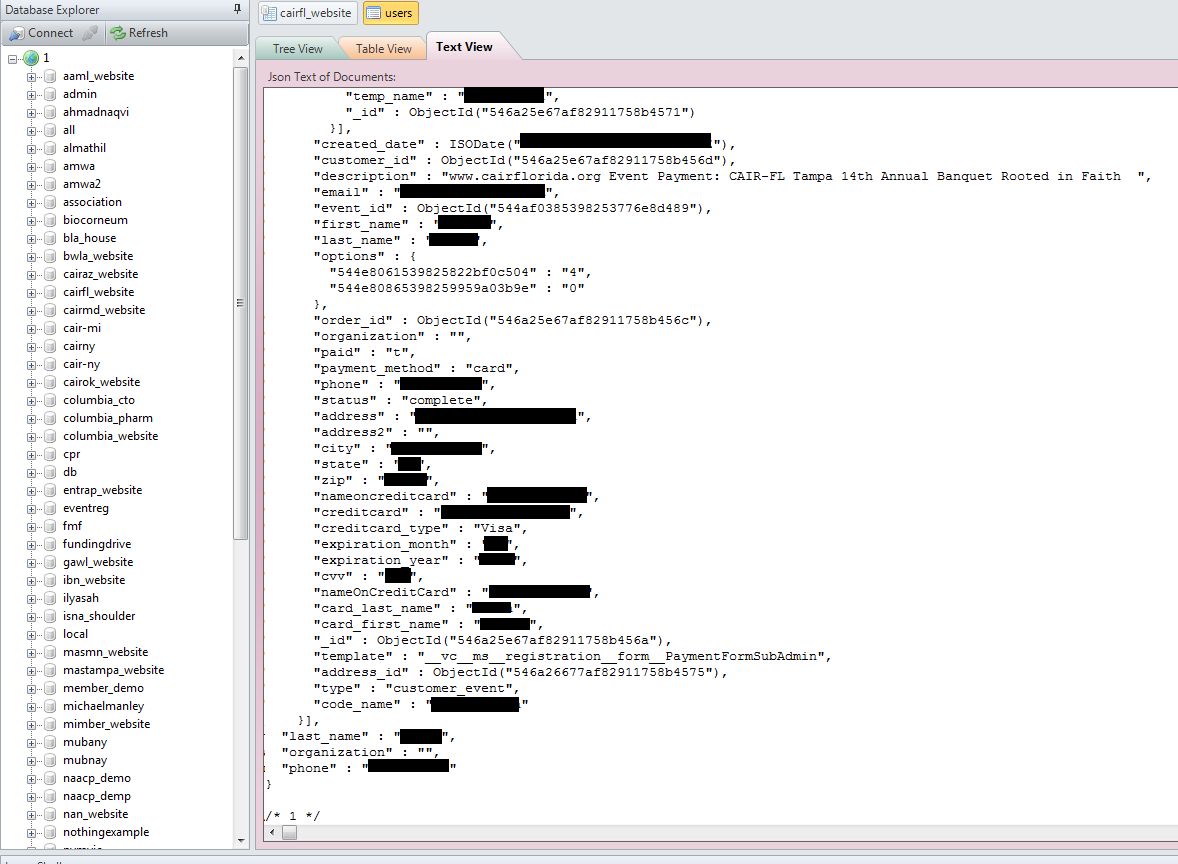The image size is (1178, 864).
Task: Click the database icon for bla_house
Action: (50, 238)
